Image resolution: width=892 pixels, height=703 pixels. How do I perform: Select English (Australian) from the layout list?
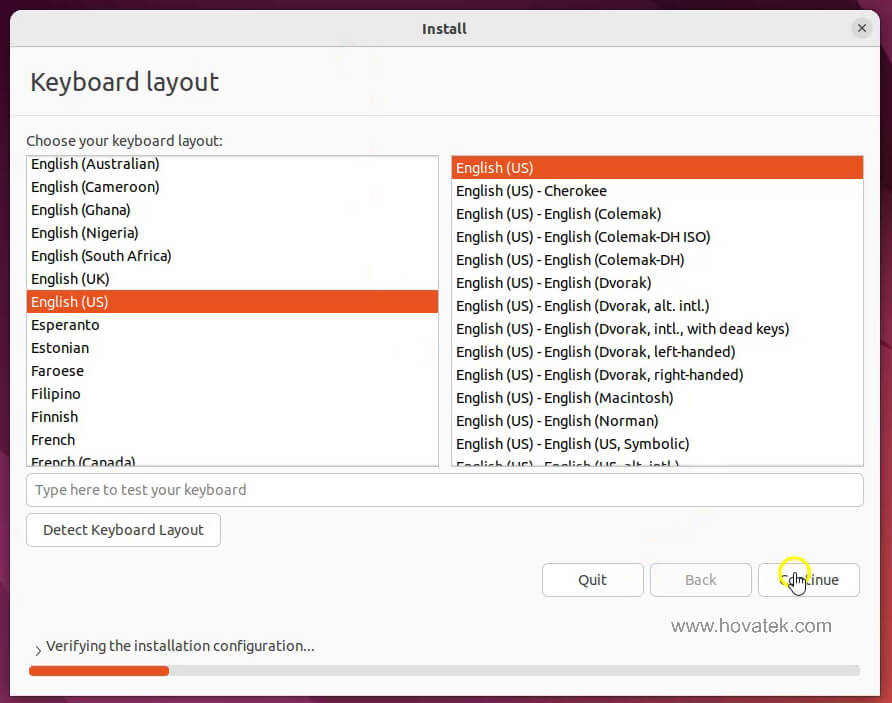pyautogui.click(x=94, y=164)
